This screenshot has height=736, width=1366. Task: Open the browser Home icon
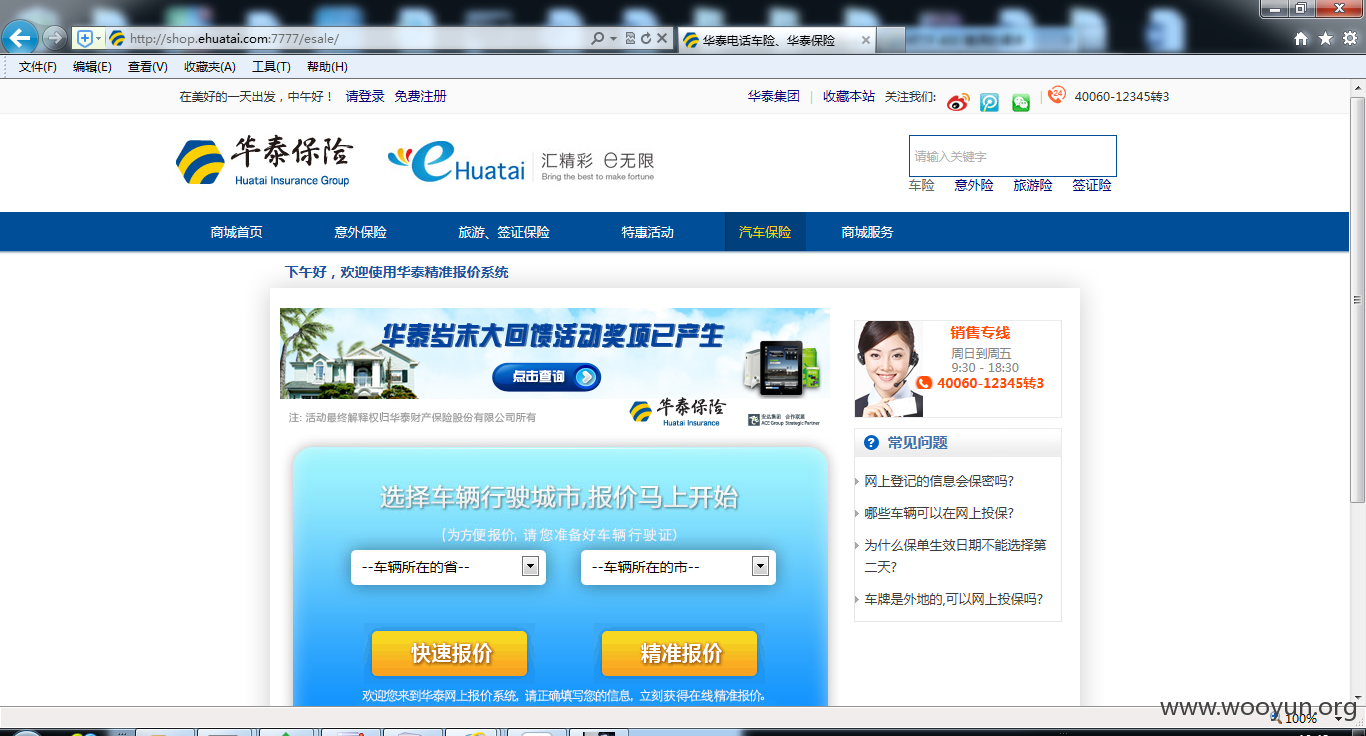[1301, 38]
